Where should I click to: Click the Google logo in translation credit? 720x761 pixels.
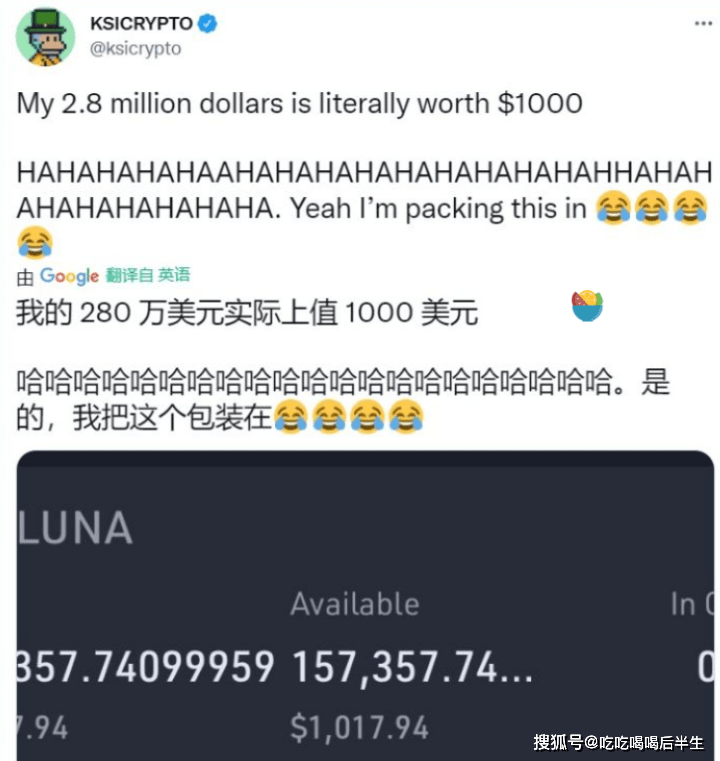pos(69,276)
